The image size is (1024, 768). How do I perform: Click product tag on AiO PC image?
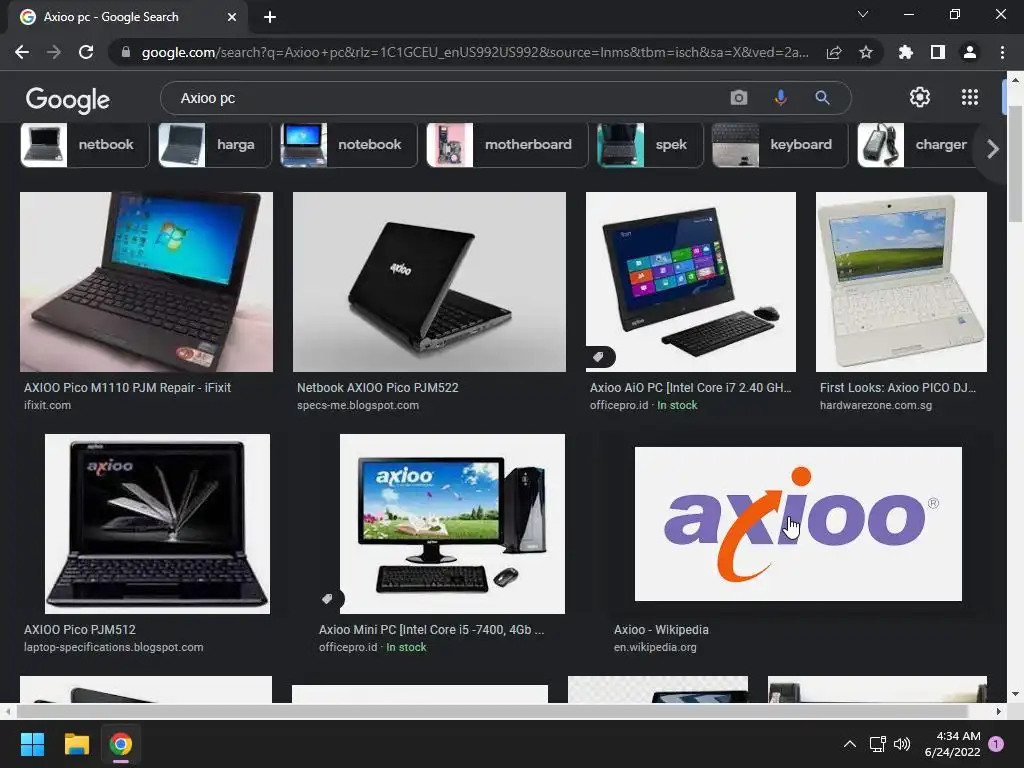[x=598, y=357]
